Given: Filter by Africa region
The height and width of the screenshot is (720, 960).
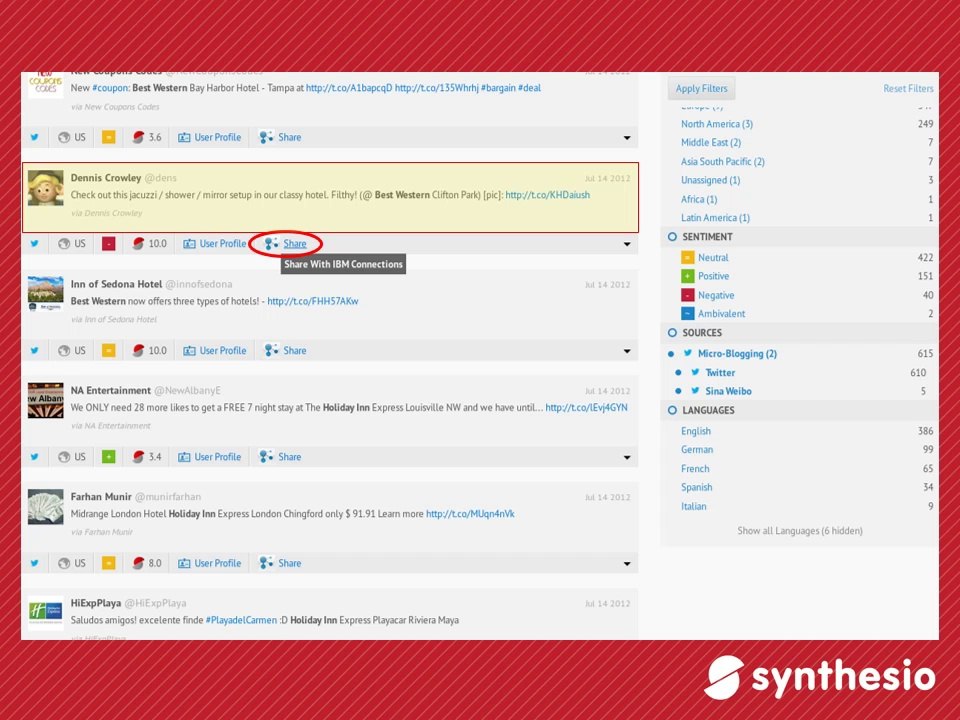Looking at the screenshot, I should pos(699,199).
